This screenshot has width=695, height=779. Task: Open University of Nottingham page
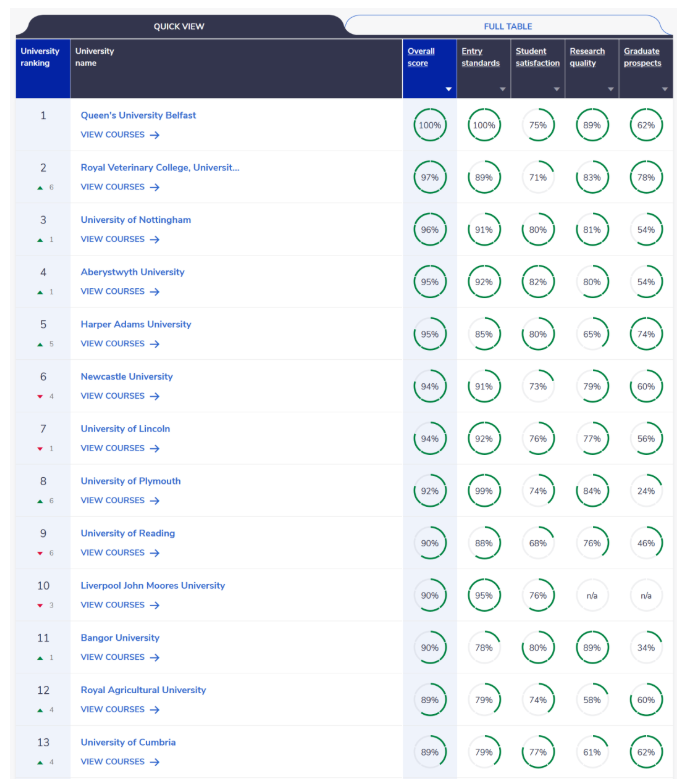tap(135, 220)
